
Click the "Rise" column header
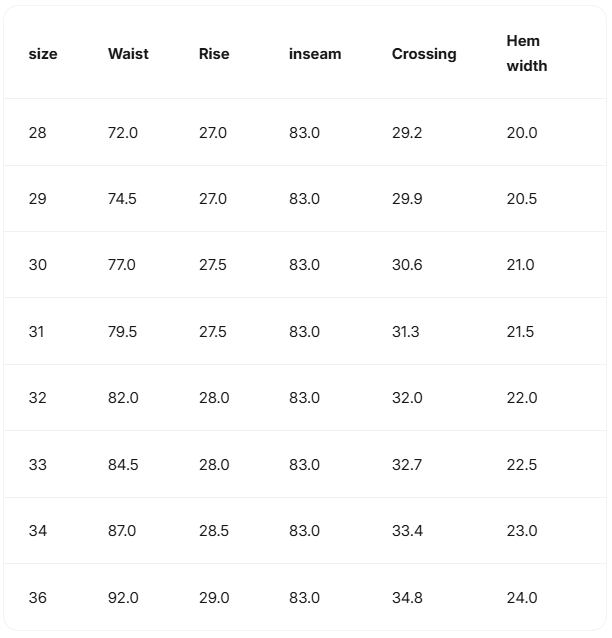pos(214,54)
